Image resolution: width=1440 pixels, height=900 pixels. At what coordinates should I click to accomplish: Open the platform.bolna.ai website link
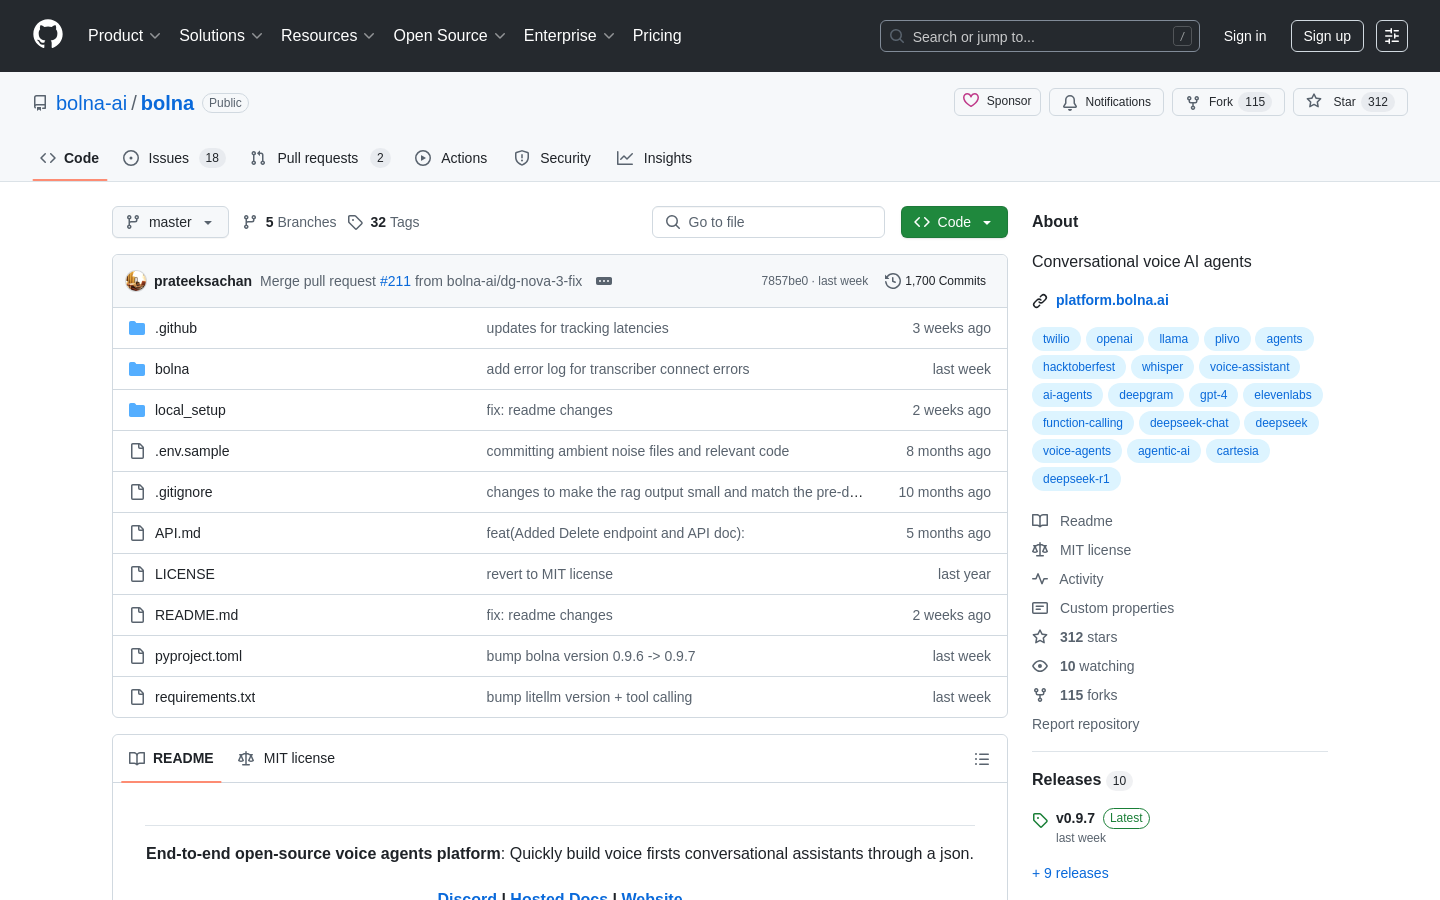[1112, 300]
